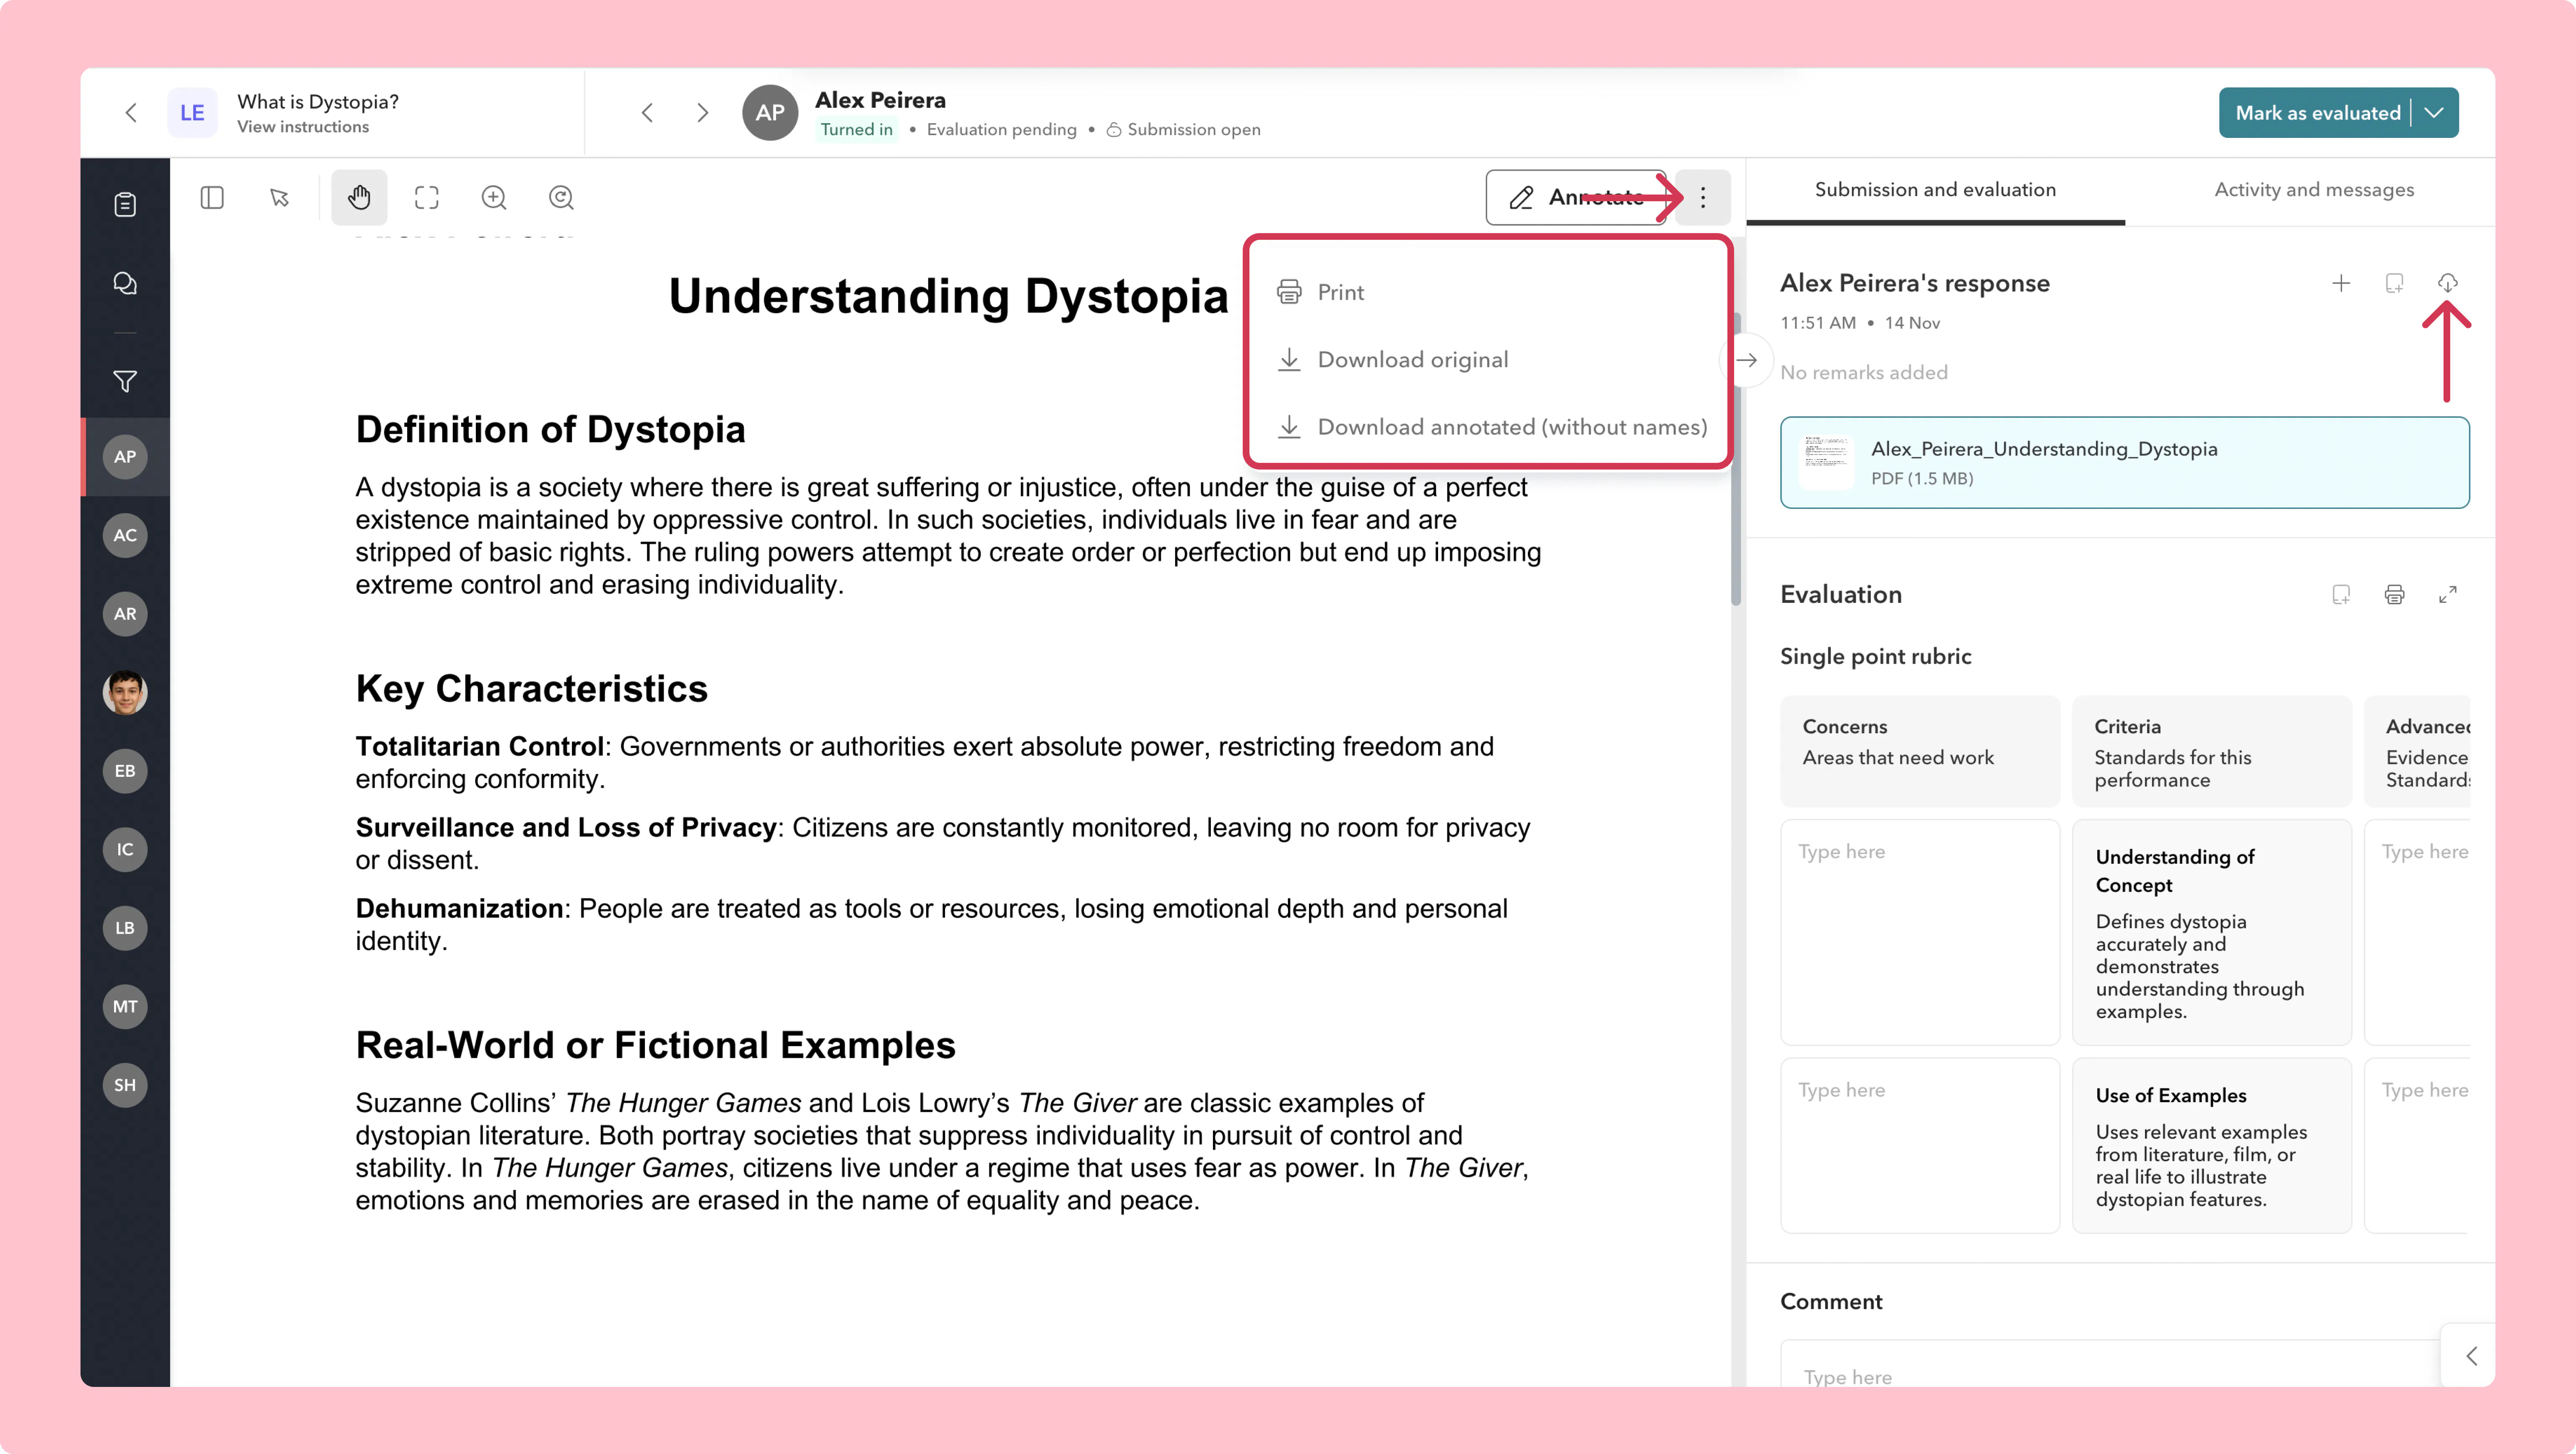Add a remark to Alex's response
Image resolution: width=2576 pixels, height=1454 pixels.
pos(2394,283)
